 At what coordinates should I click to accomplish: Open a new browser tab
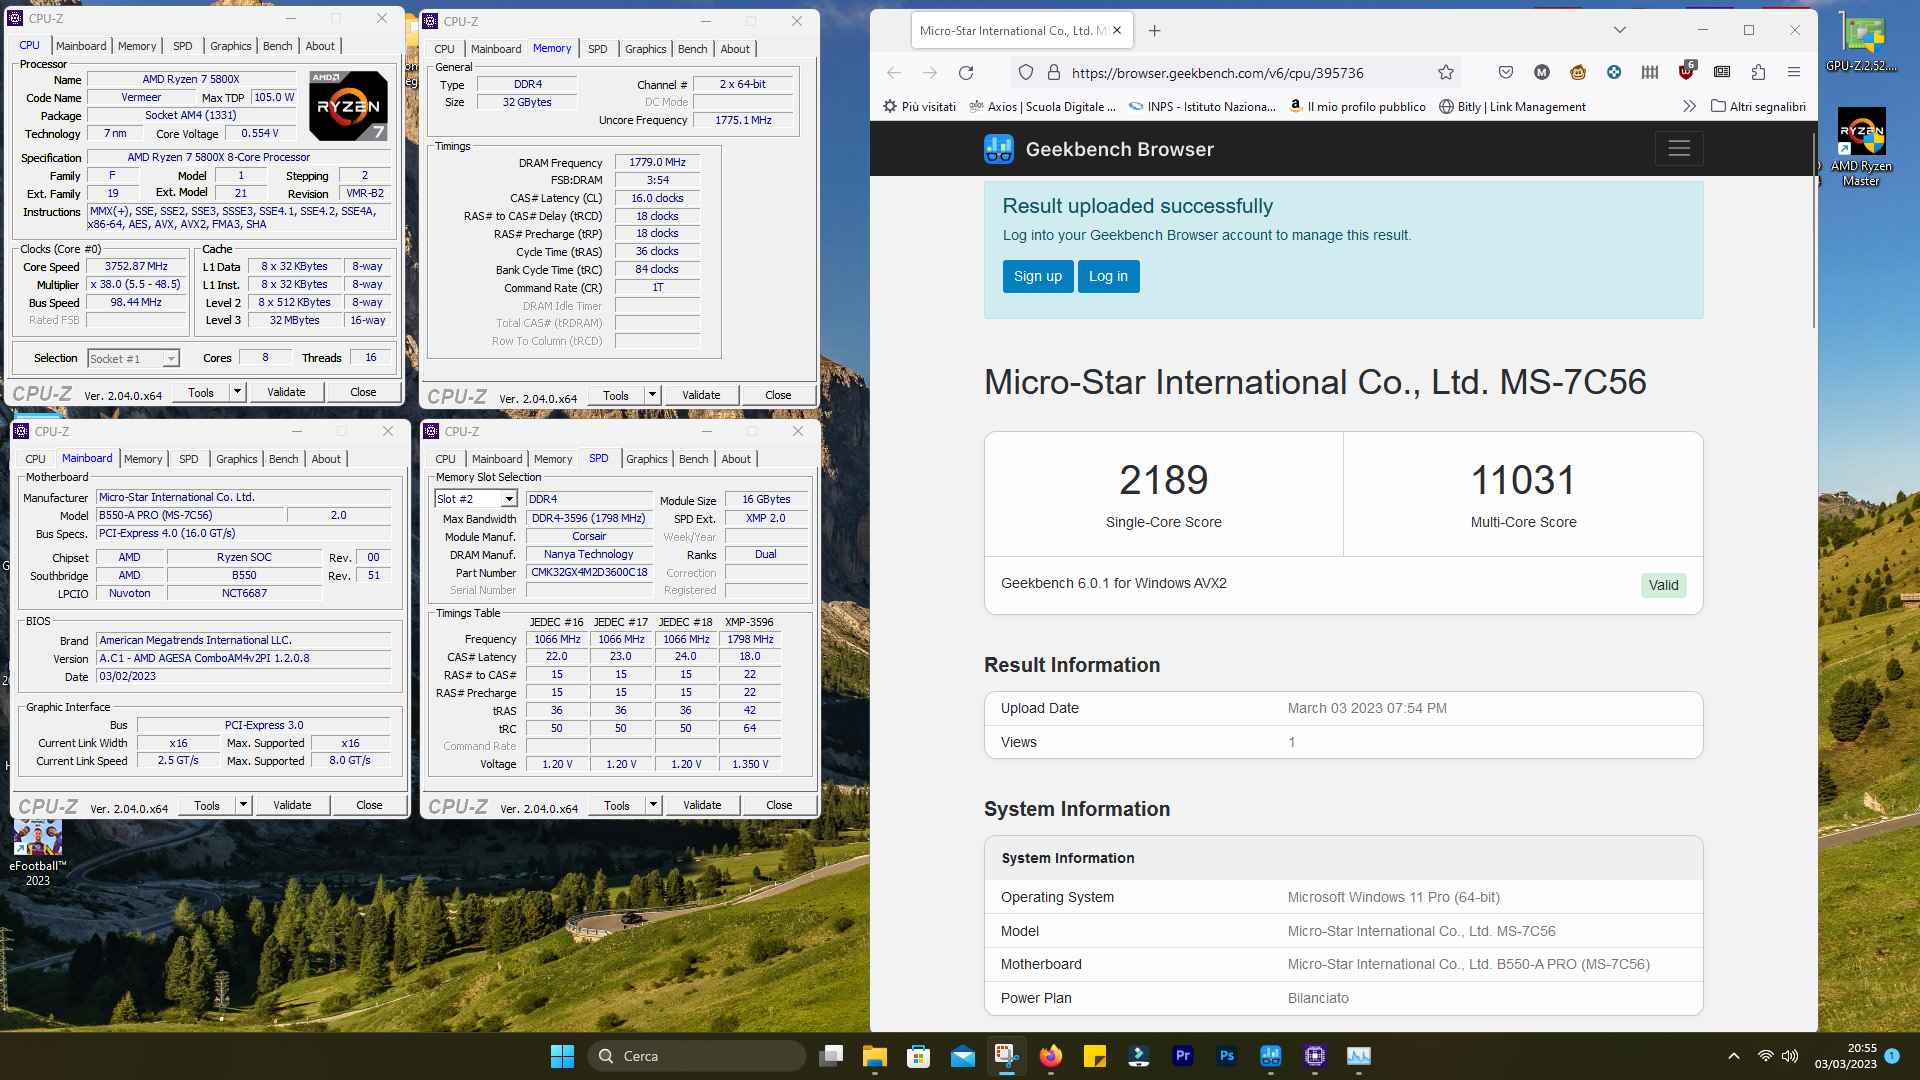[1154, 31]
